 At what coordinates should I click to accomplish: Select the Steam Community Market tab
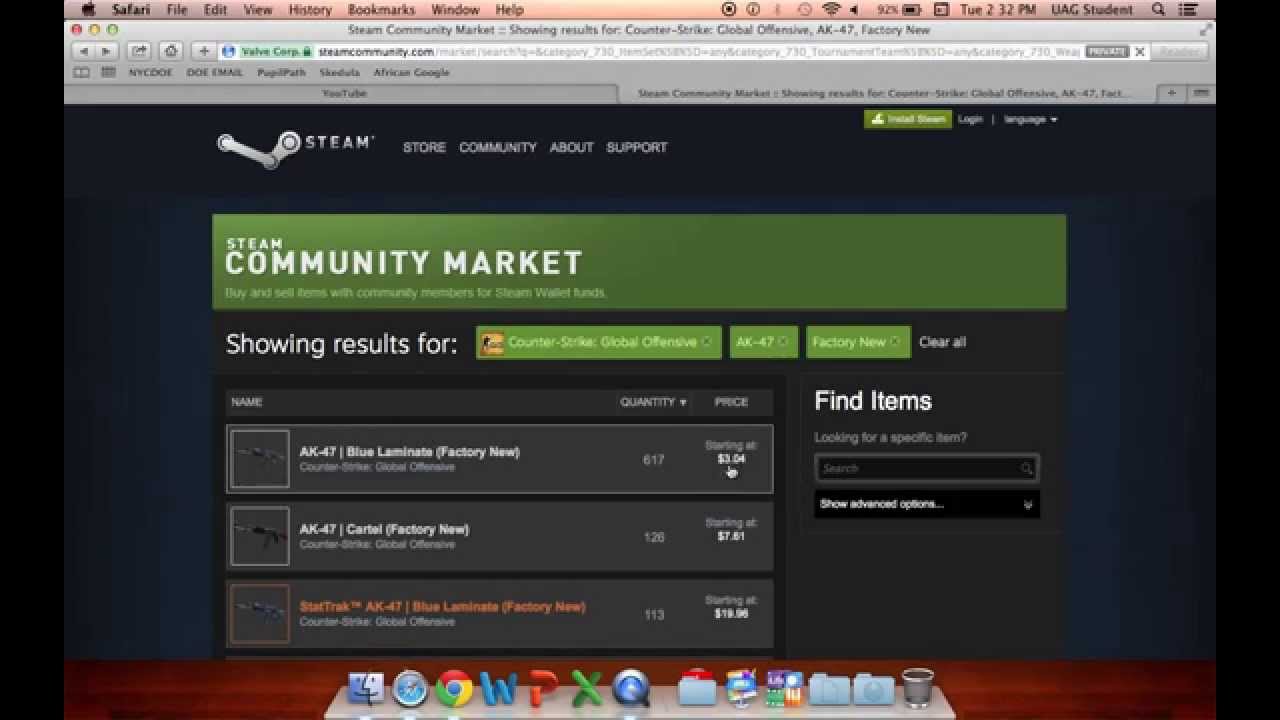coord(887,93)
